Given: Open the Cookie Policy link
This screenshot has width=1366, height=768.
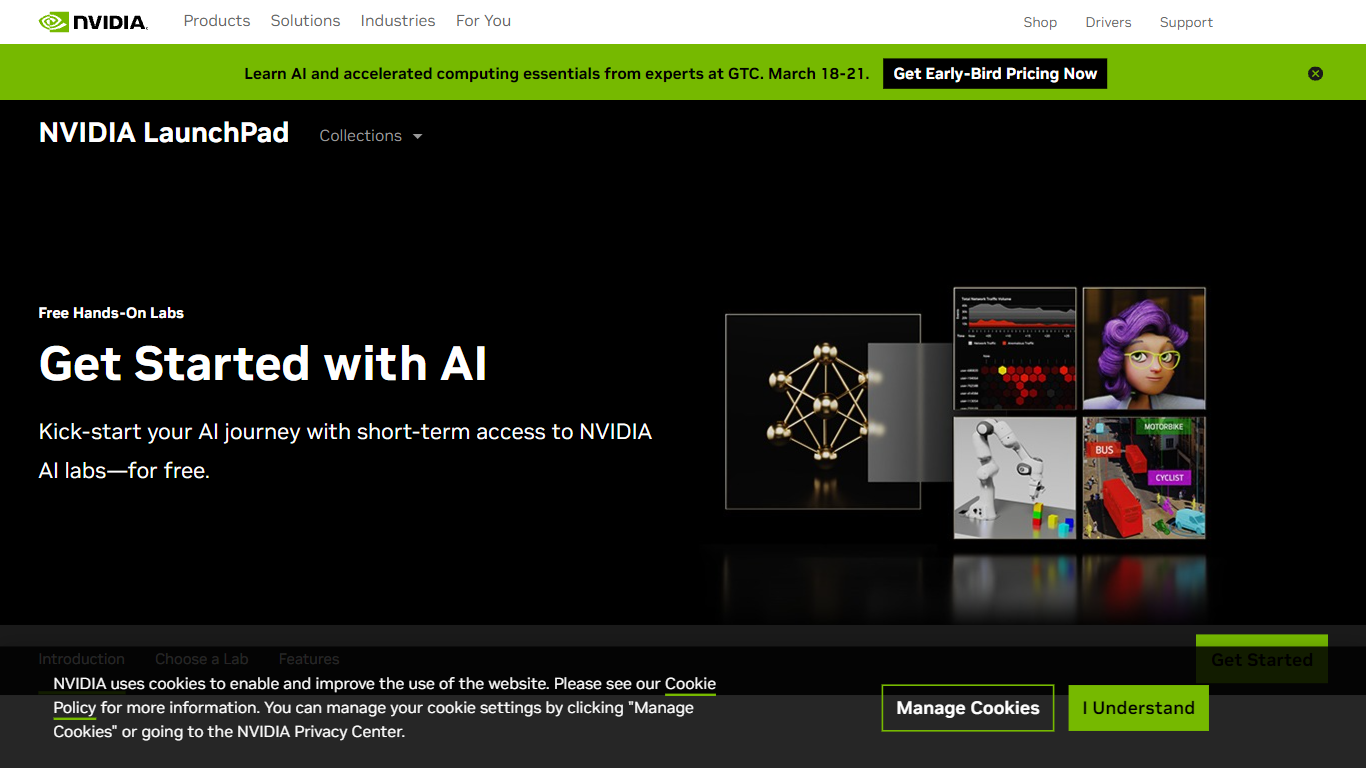Looking at the screenshot, I should click(x=690, y=685).
